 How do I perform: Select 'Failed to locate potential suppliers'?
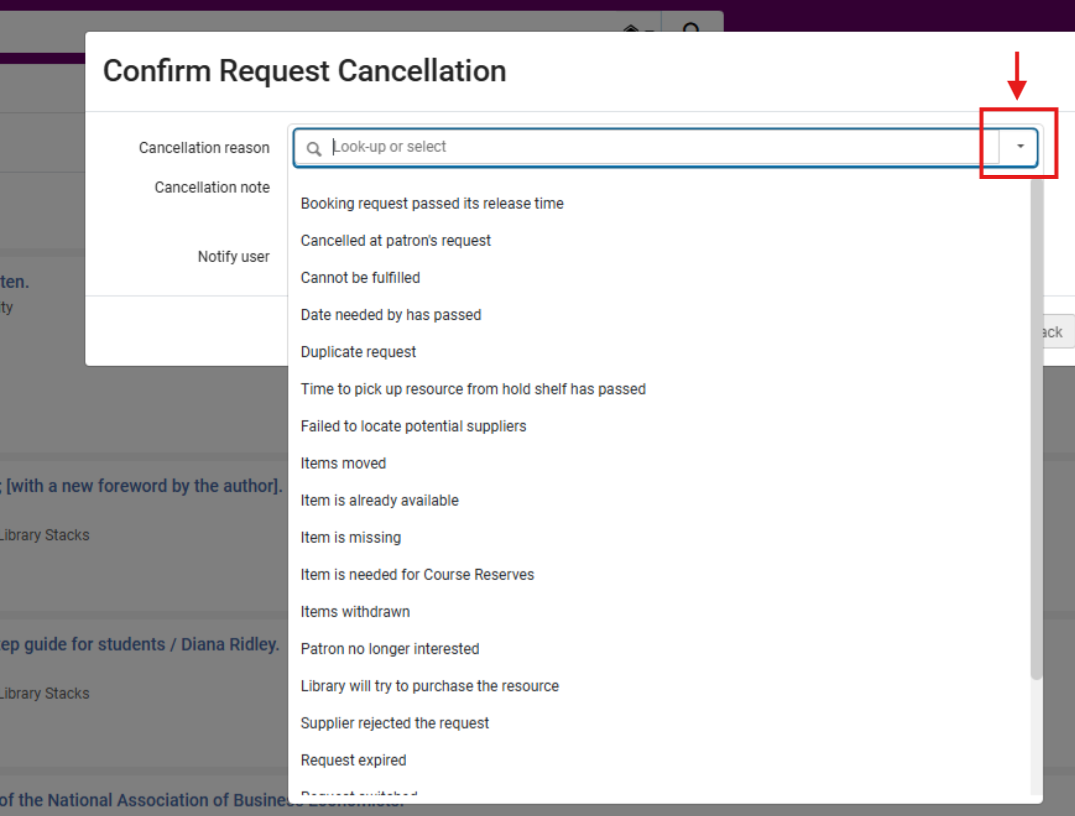pyautogui.click(x=413, y=425)
